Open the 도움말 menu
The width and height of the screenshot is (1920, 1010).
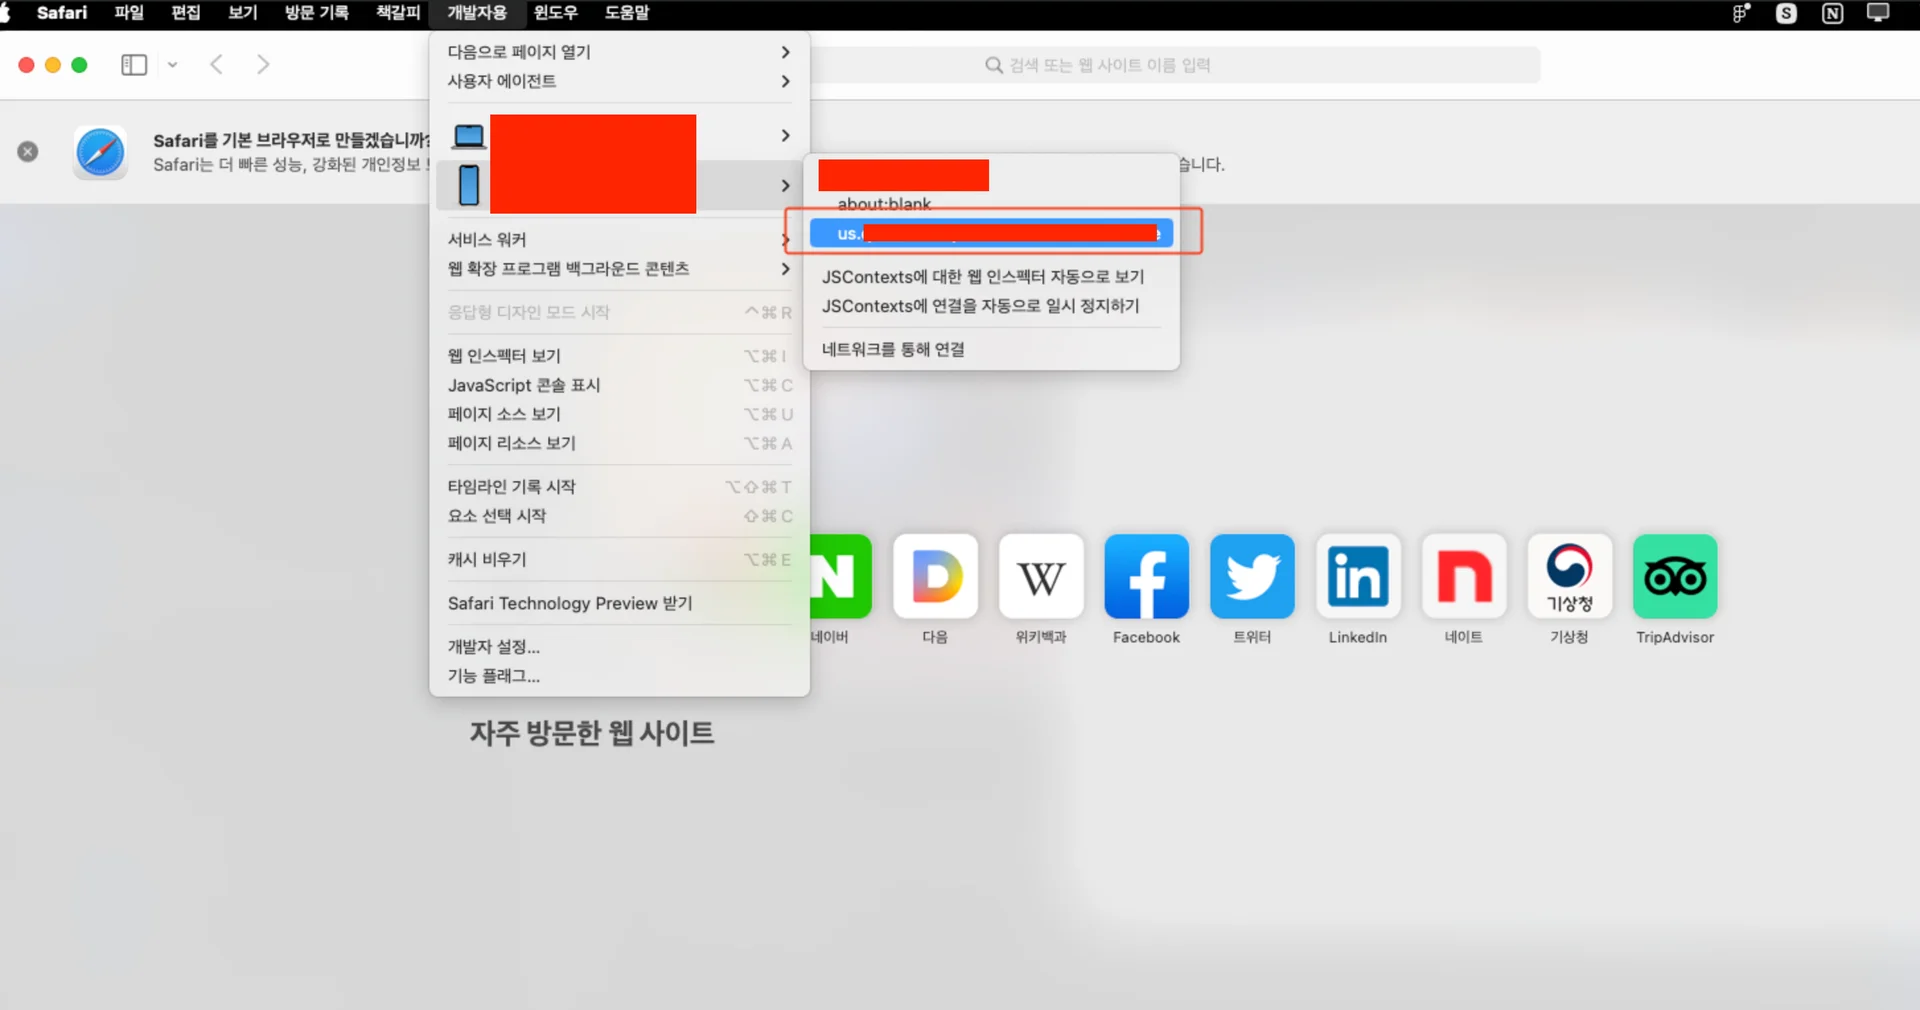(627, 13)
